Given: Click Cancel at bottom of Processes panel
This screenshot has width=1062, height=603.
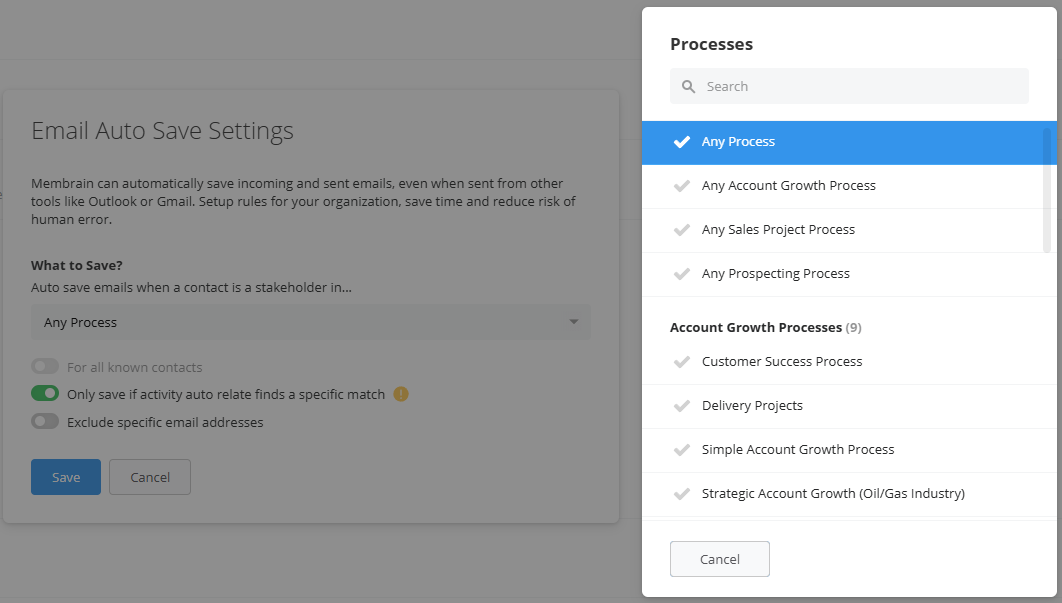Looking at the screenshot, I should (719, 559).
